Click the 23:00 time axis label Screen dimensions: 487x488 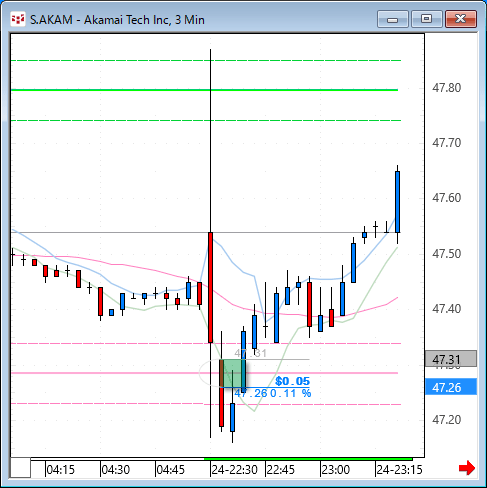point(336,470)
